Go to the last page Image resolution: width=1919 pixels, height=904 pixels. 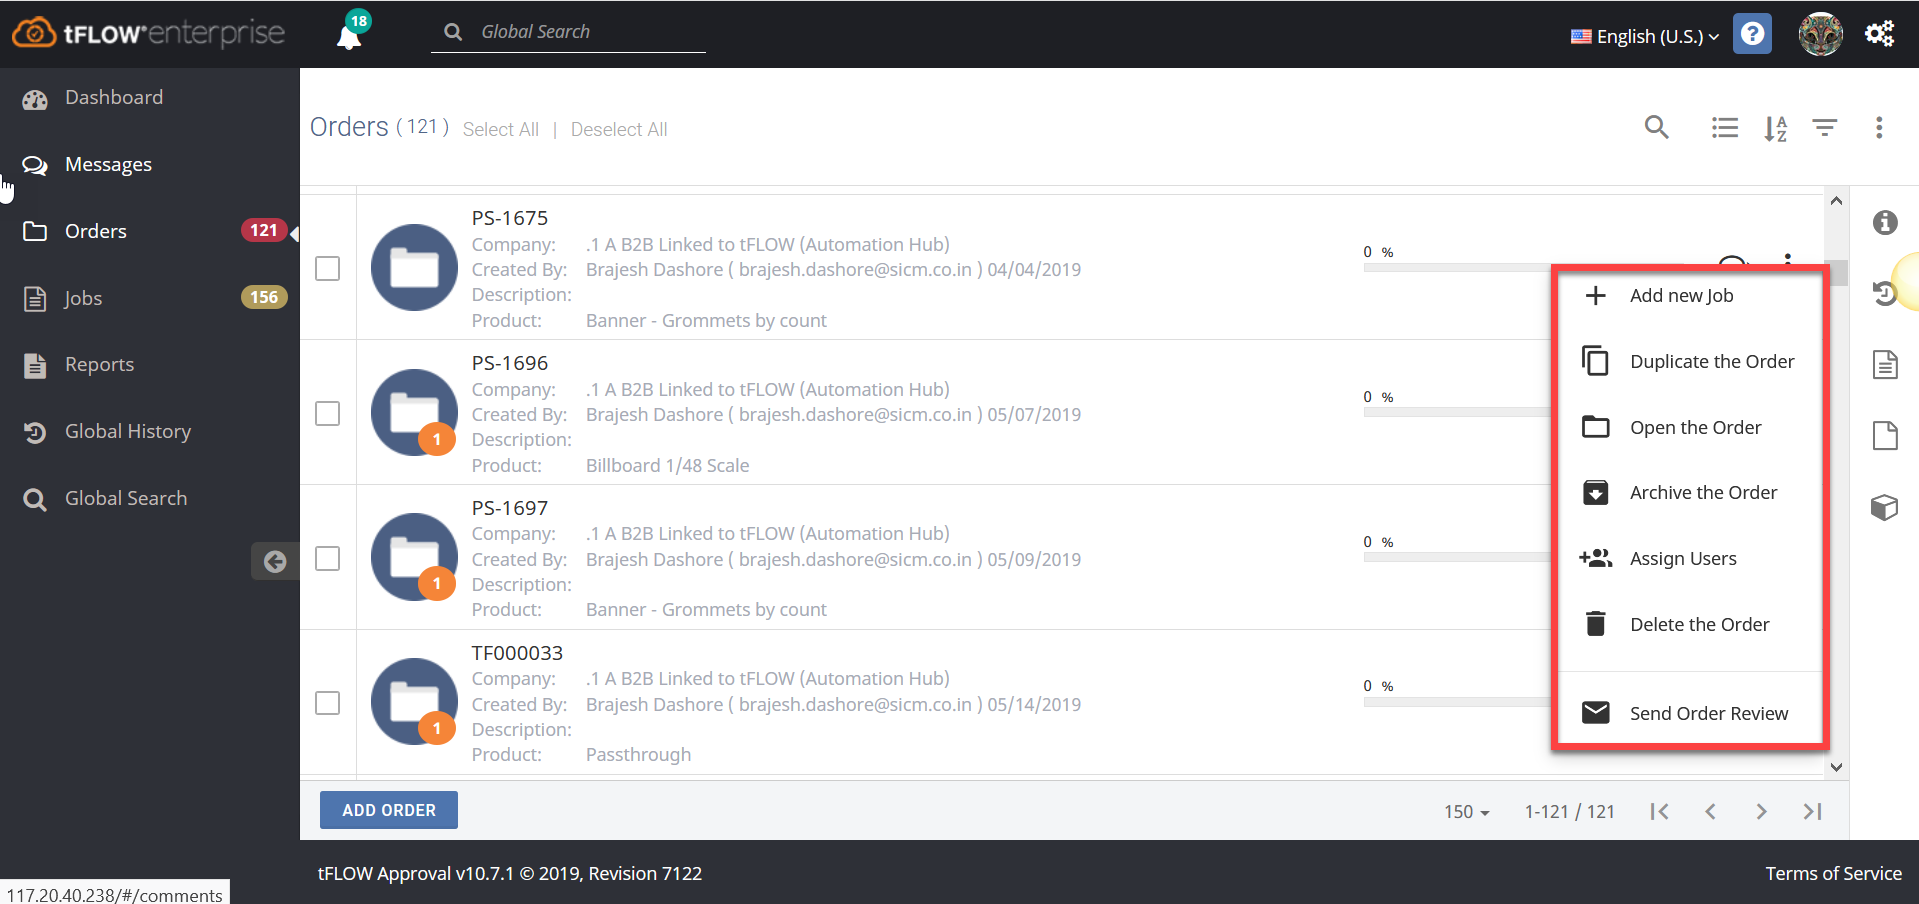click(1812, 811)
